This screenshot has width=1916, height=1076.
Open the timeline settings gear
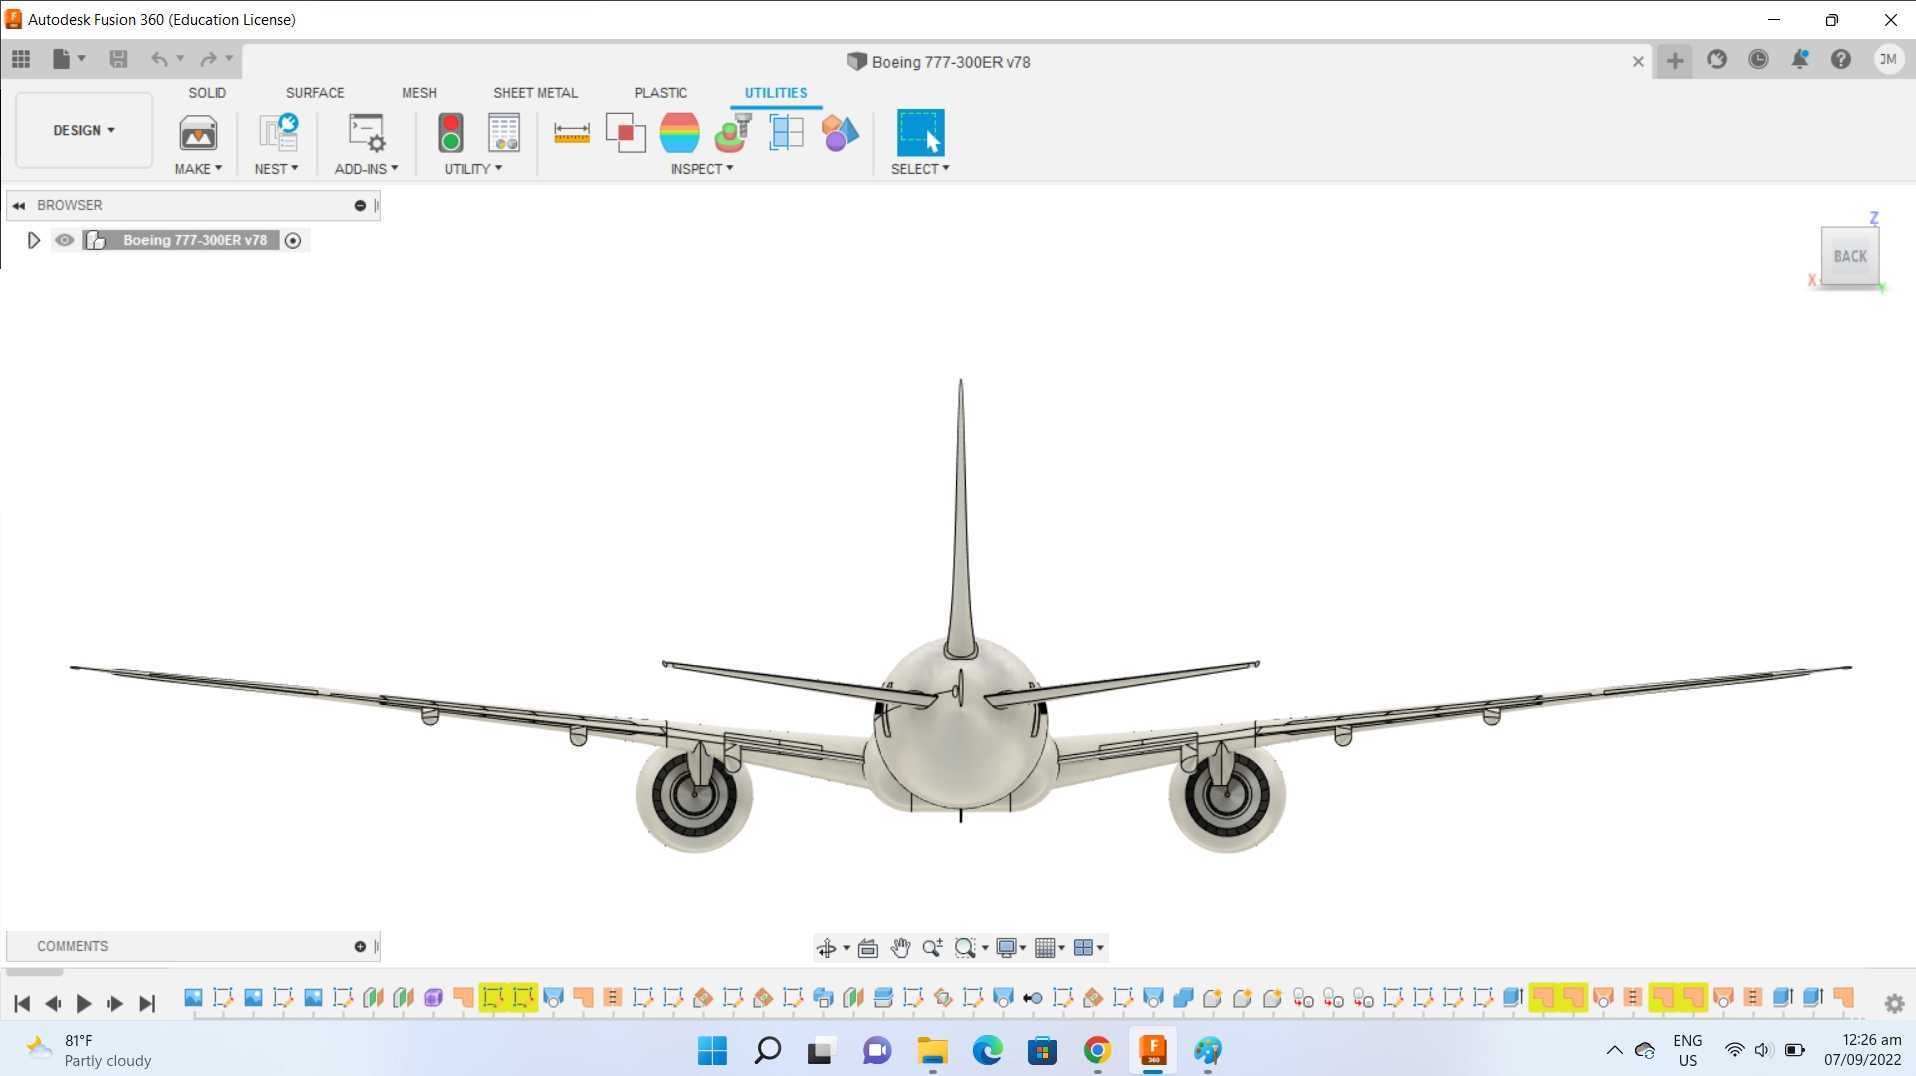coord(1894,1003)
